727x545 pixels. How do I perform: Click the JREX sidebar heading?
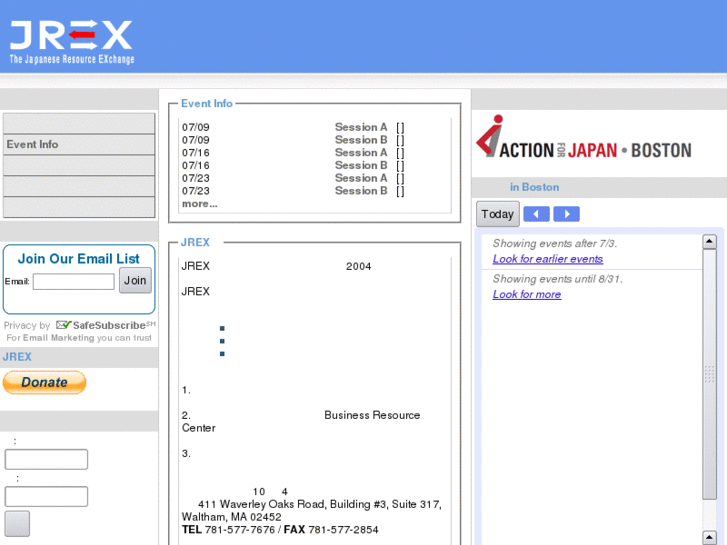point(17,357)
